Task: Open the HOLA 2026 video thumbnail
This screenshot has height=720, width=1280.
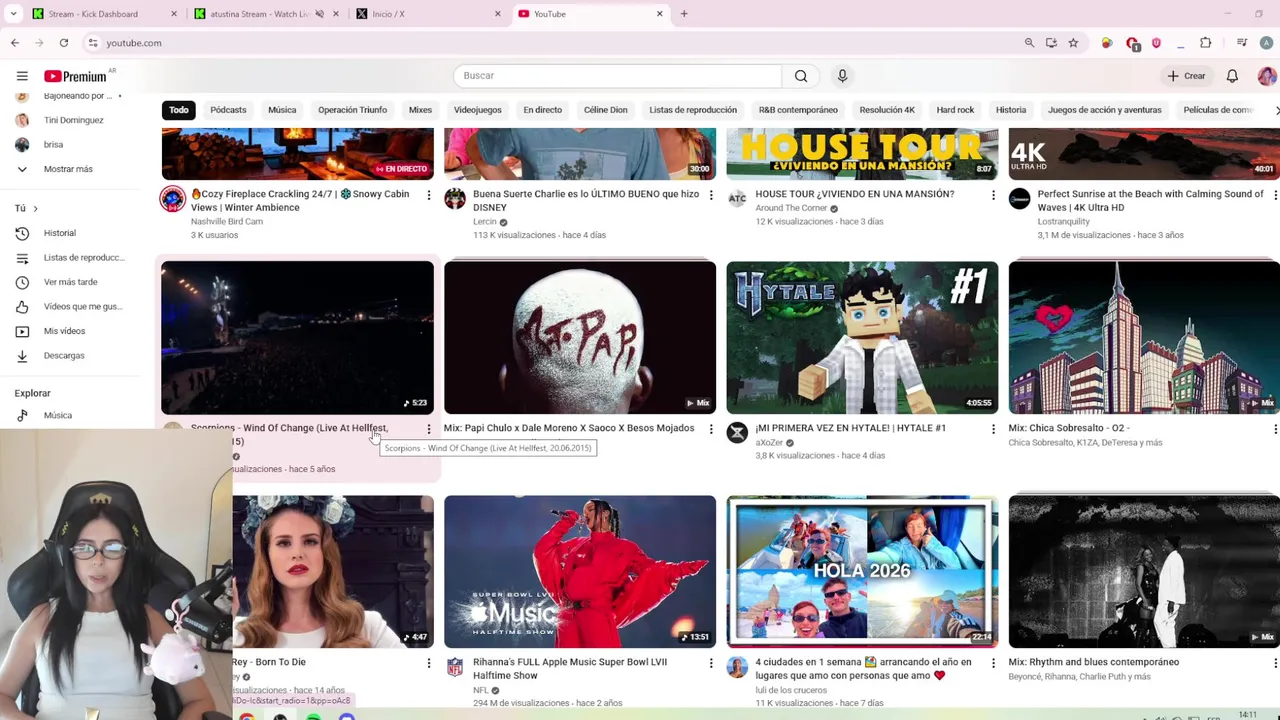Action: click(x=862, y=571)
